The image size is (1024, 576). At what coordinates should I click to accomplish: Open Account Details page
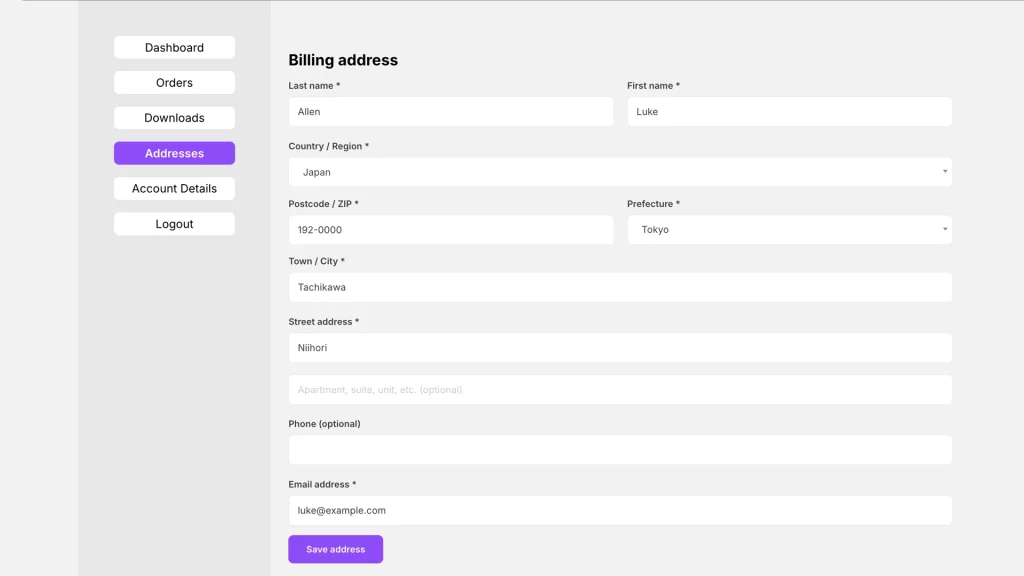tap(174, 189)
